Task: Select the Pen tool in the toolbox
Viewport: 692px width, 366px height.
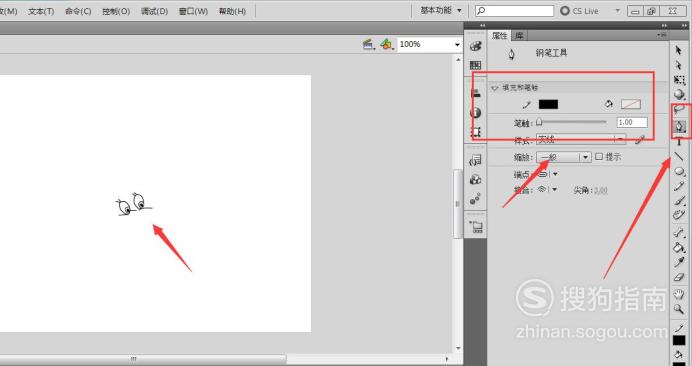Action: (680, 127)
